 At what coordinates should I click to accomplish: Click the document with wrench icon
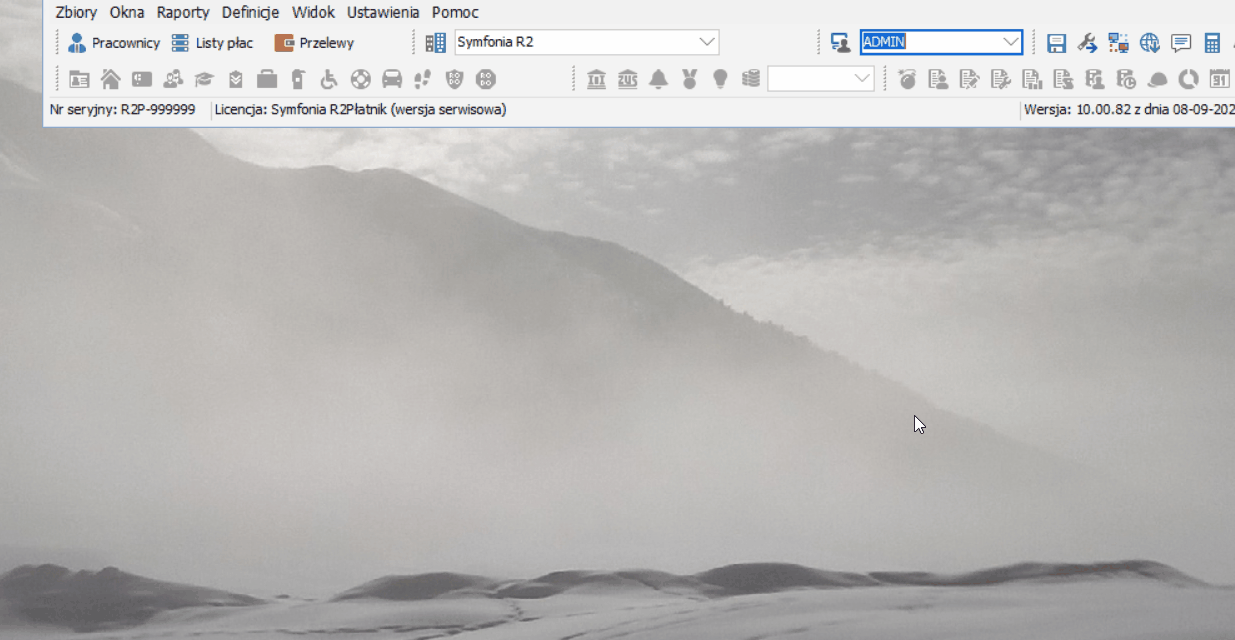[1000, 79]
